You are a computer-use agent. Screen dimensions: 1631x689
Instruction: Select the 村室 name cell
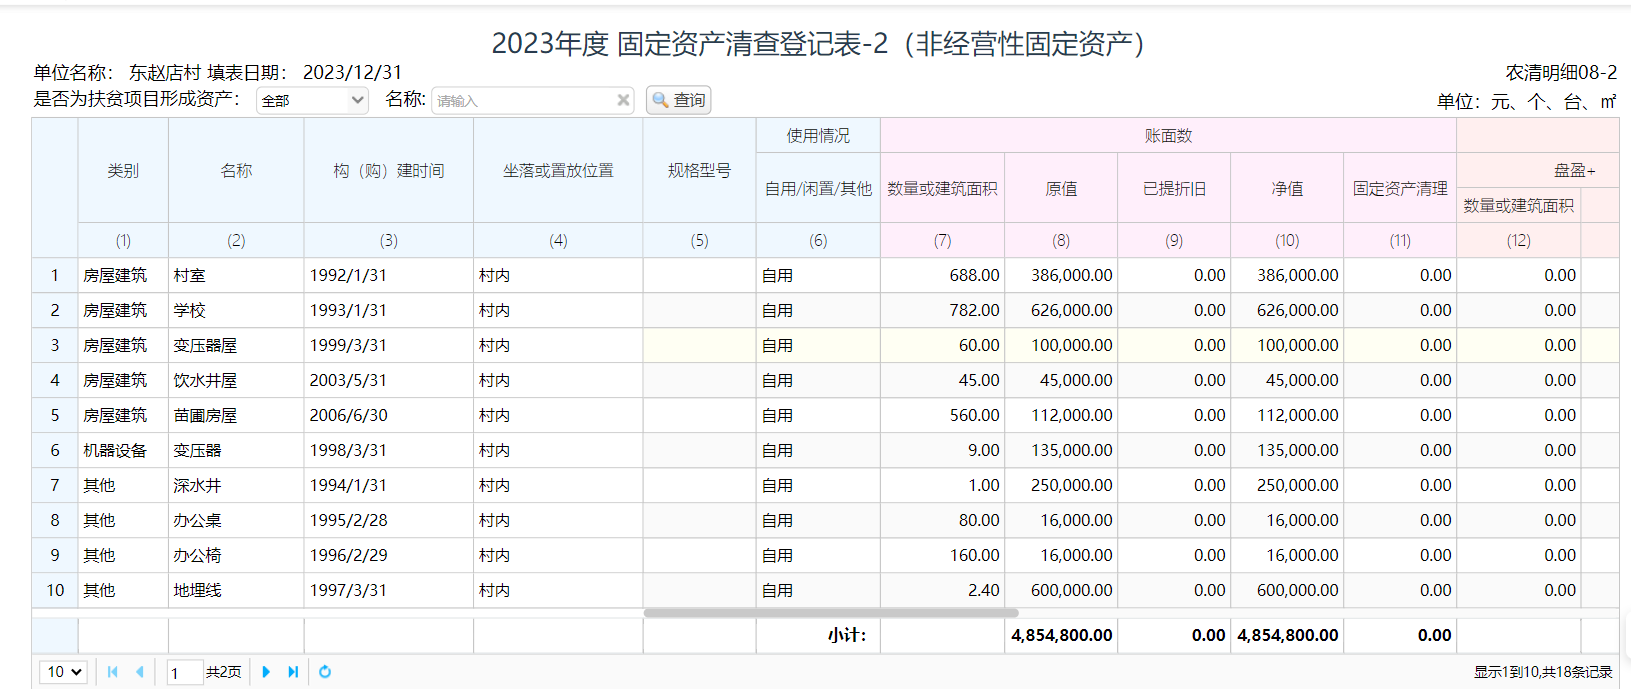tap(236, 275)
